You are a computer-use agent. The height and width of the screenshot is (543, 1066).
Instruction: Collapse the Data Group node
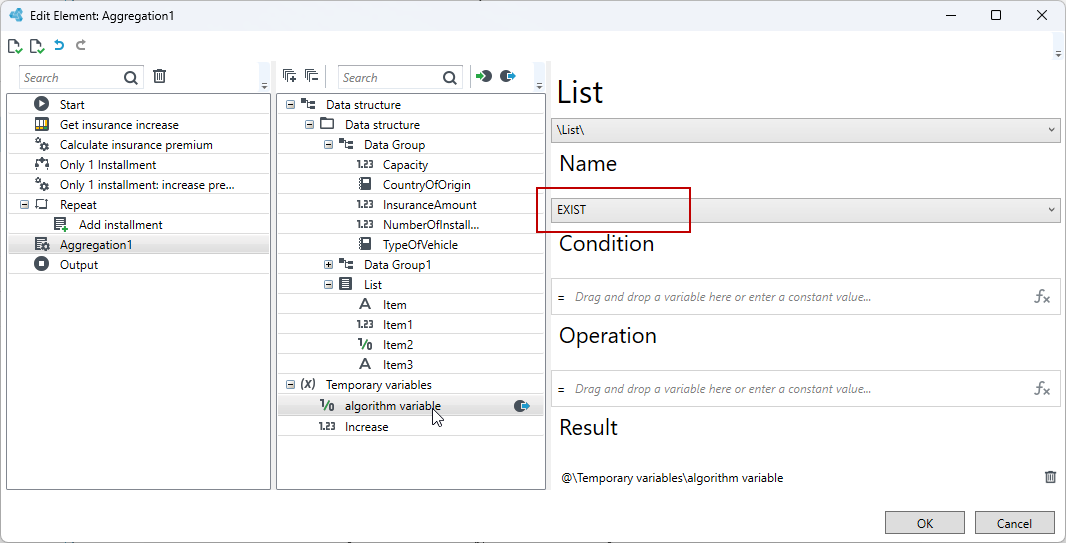coord(328,145)
